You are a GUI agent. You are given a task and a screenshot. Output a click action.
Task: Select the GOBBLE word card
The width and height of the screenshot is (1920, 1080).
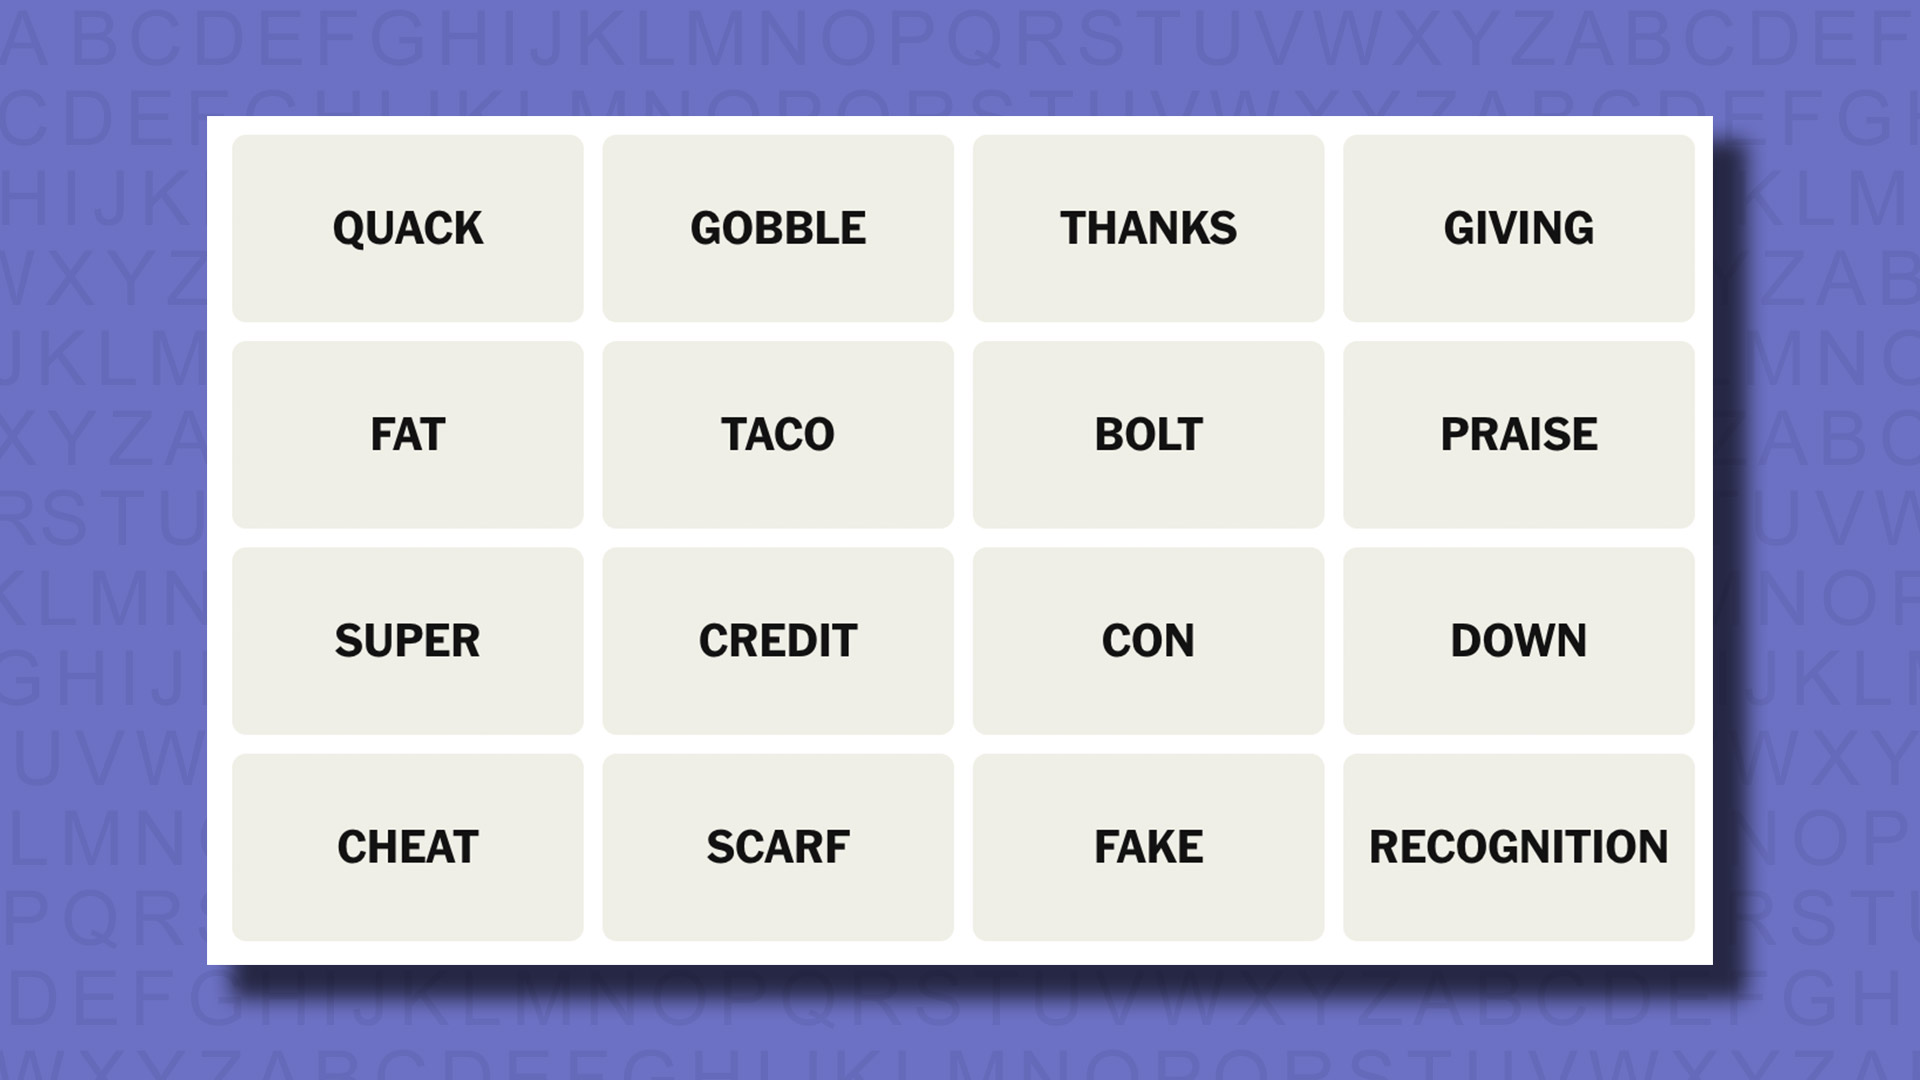[778, 227]
